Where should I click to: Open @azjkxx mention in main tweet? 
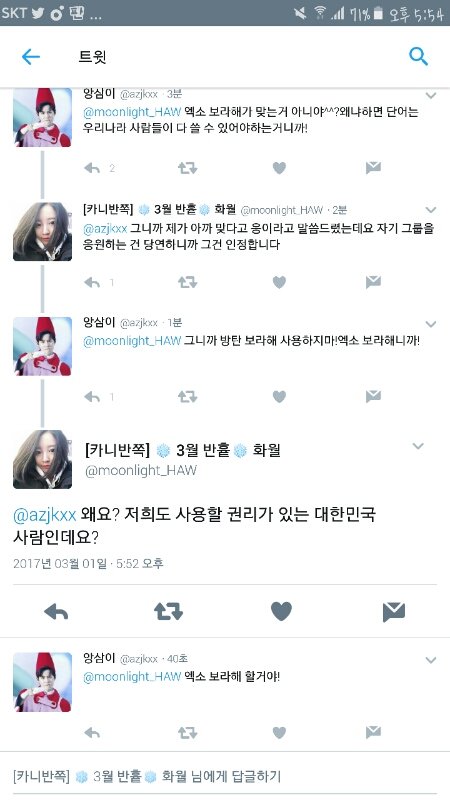44,515
